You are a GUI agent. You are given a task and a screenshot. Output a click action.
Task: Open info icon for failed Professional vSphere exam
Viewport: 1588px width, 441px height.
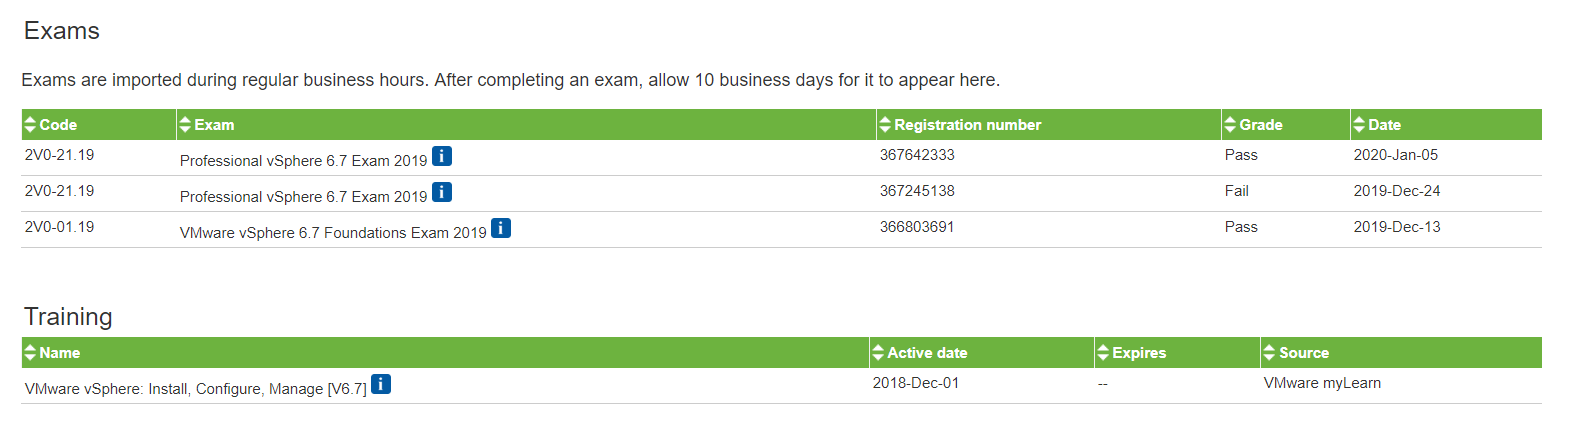click(x=442, y=192)
